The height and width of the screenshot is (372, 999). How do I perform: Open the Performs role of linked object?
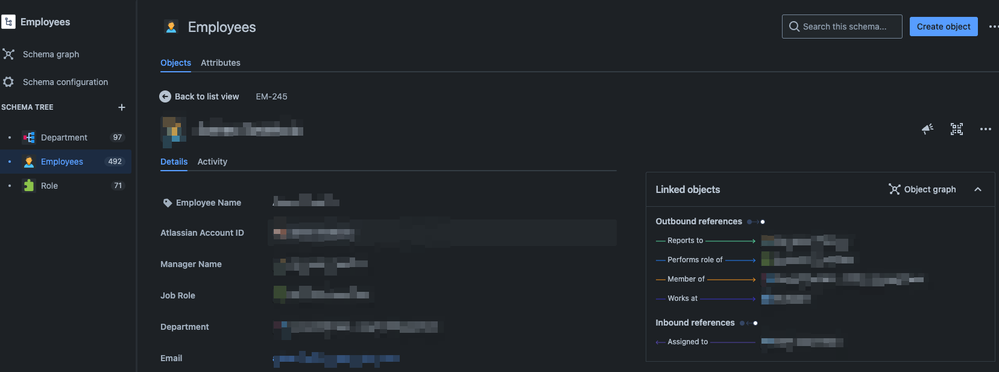point(807,260)
